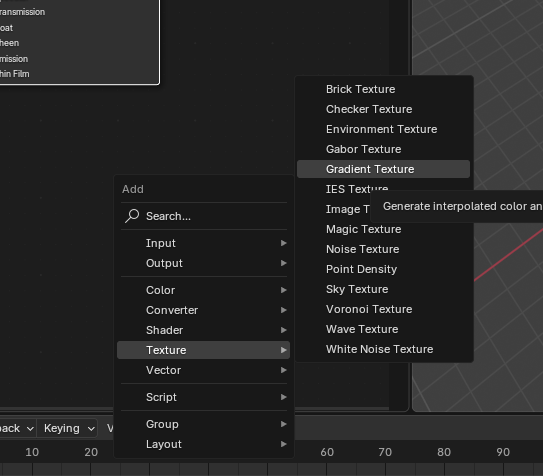This screenshot has height=476, width=543.
Task: Open the Converter submenu
Action: click(204, 310)
